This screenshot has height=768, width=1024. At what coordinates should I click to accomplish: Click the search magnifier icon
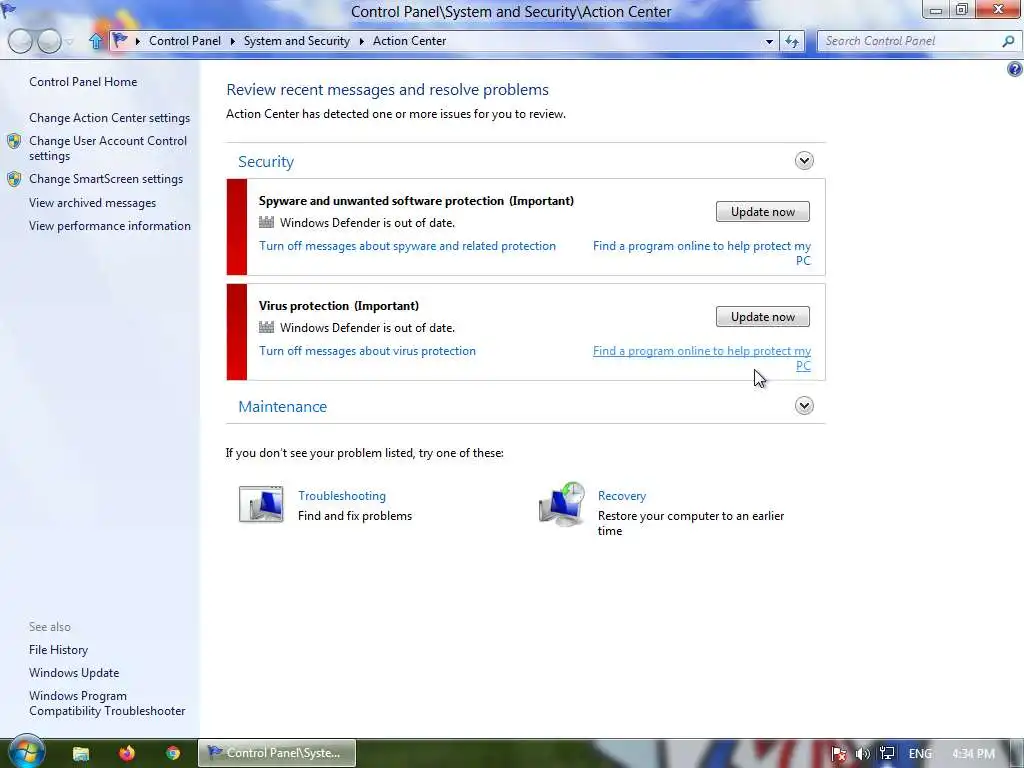pos(1008,41)
